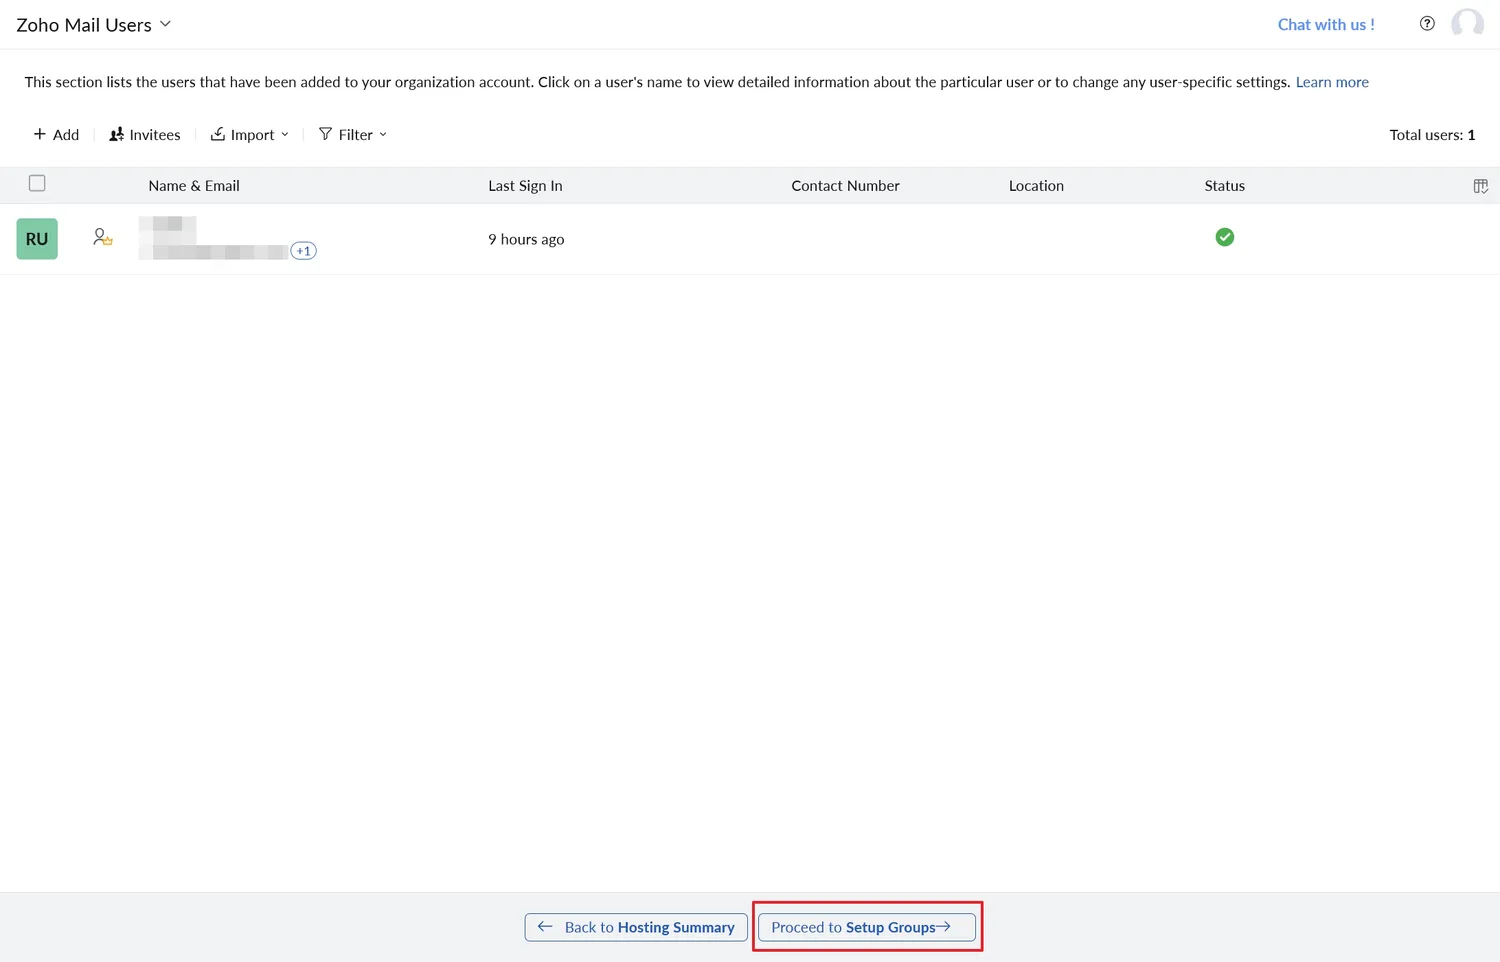Select the header checkbox to select all users
The height and width of the screenshot is (962, 1500).
[37, 183]
